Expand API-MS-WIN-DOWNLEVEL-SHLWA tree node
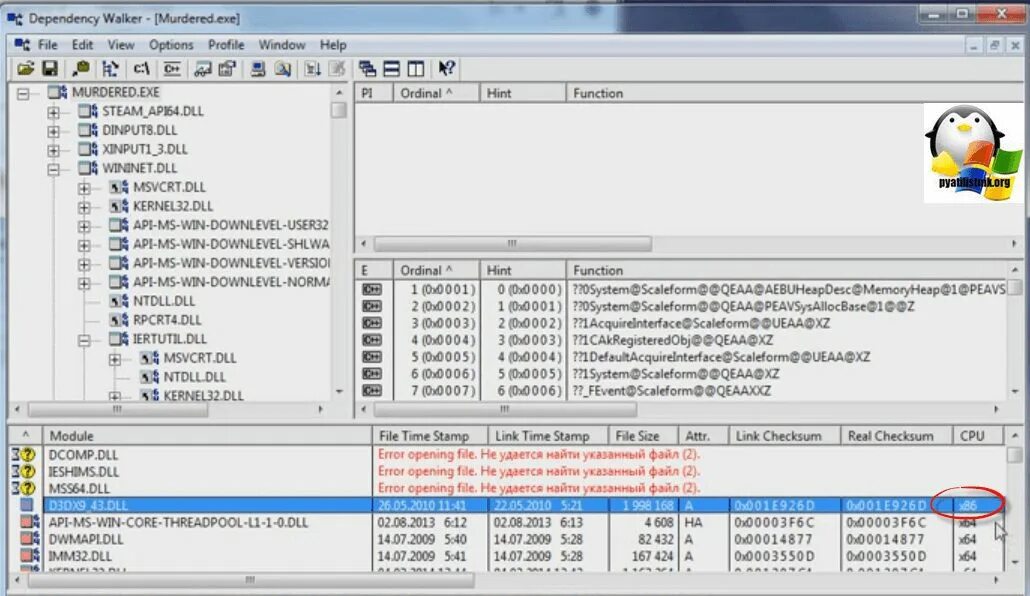The image size is (1030, 596). tap(84, 246)
